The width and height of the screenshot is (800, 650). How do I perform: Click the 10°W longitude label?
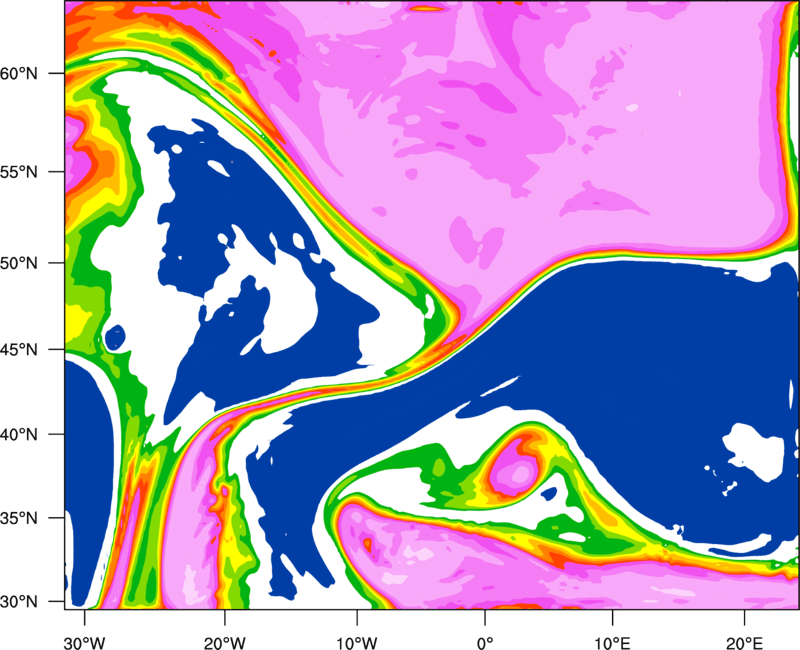pyautogui.click(x=357, y=643)
